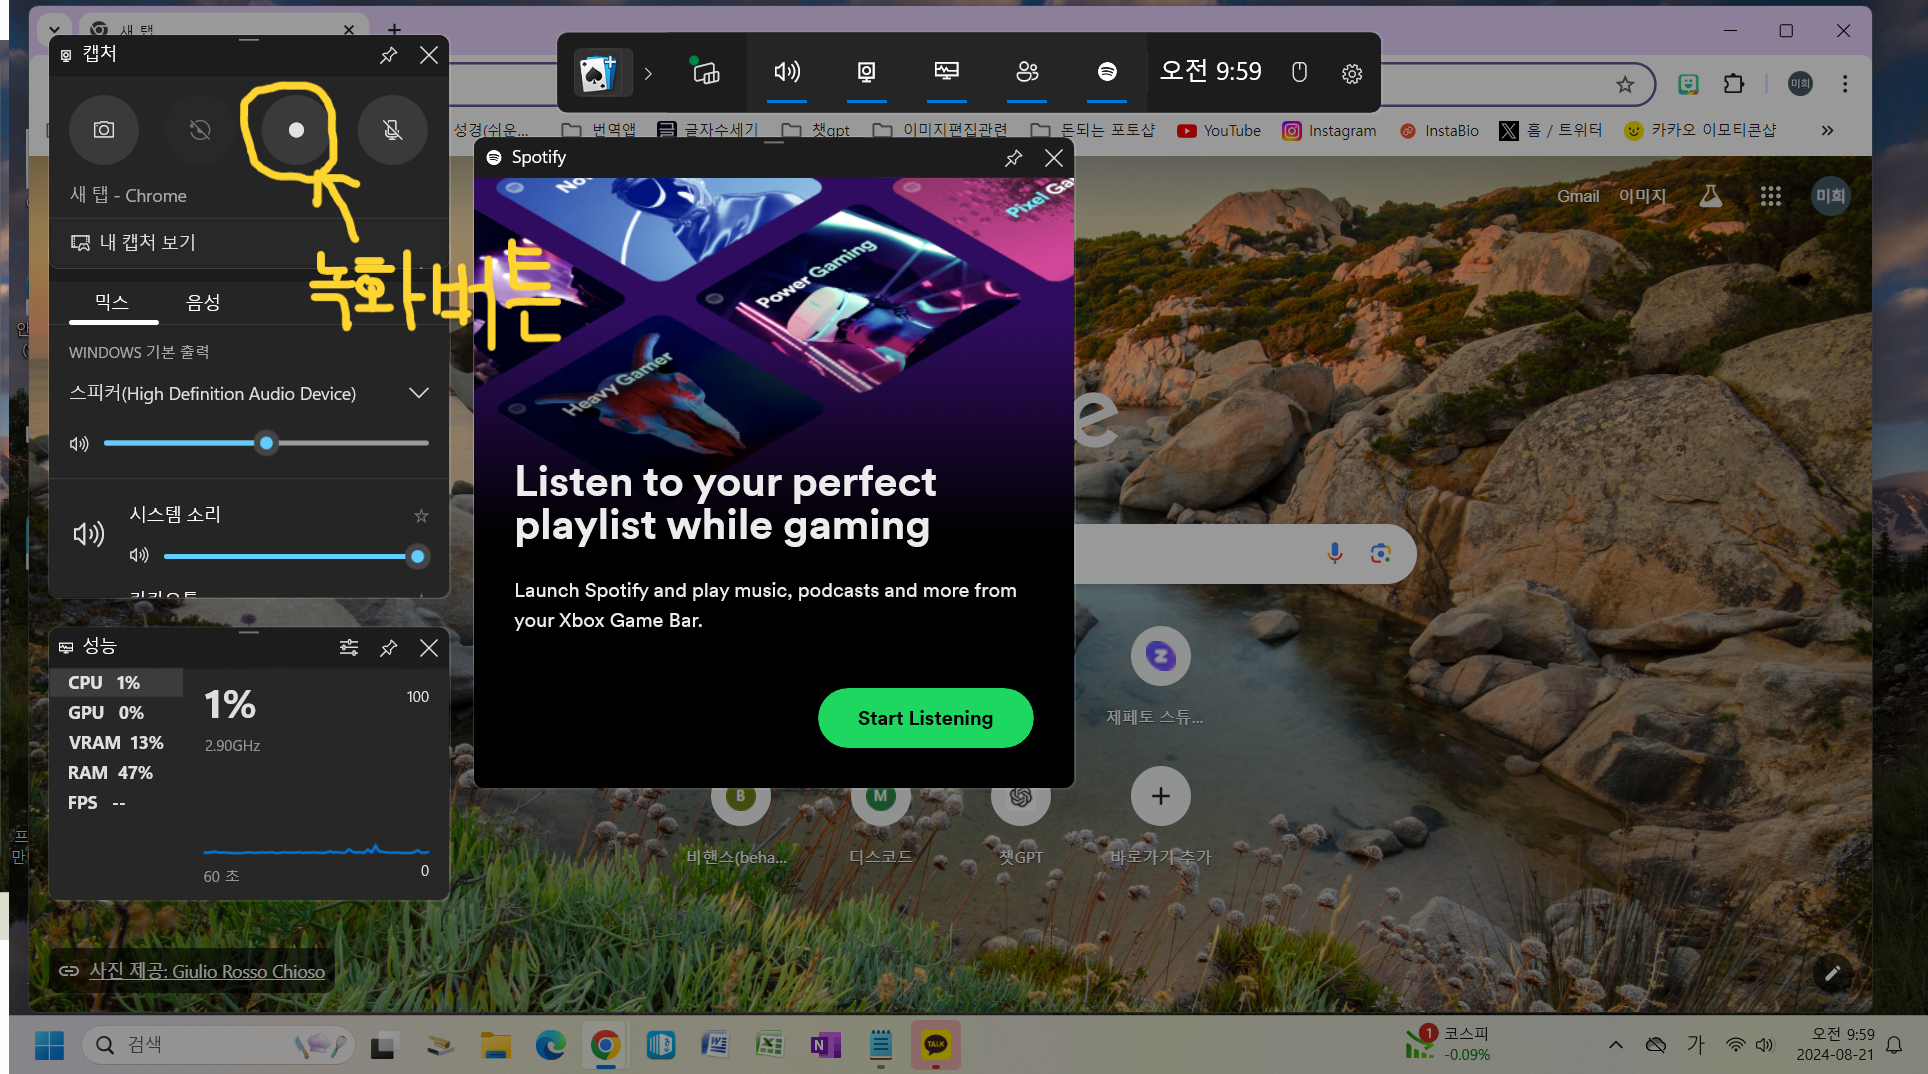Select the VRAM metric row
The height and width of the screenshot is (1074, 1928).
tap(117, 742)
